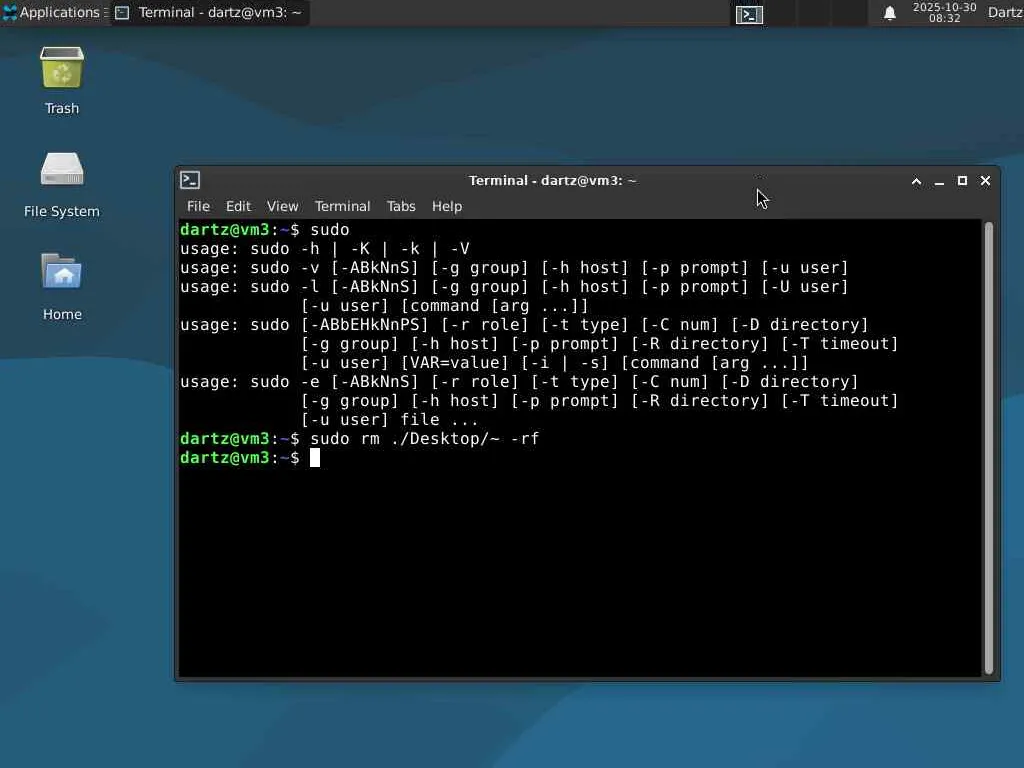Open the Edit menu in Terminal
This screenshot has height=768, width=1024.
(238, 206)
